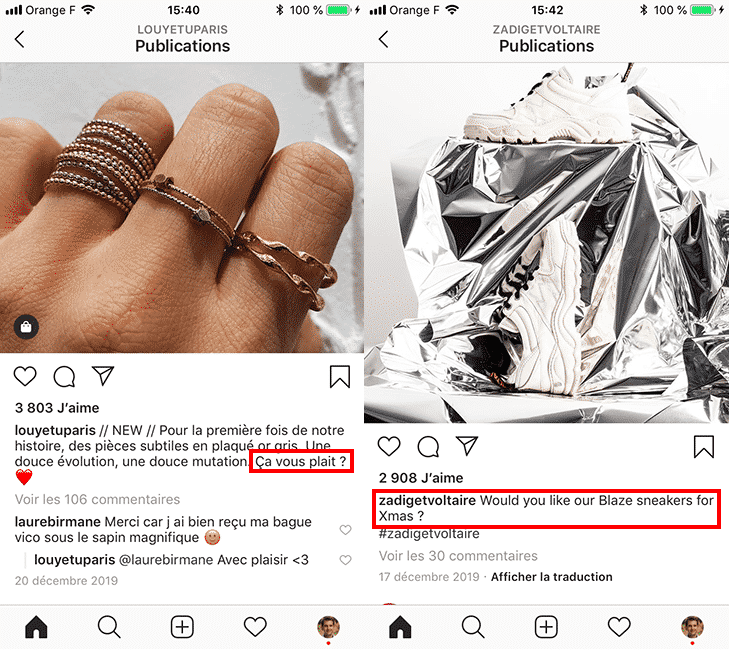Open comments on the sneakers post
This screenshot has height=656, width=729.
(428, 447)
